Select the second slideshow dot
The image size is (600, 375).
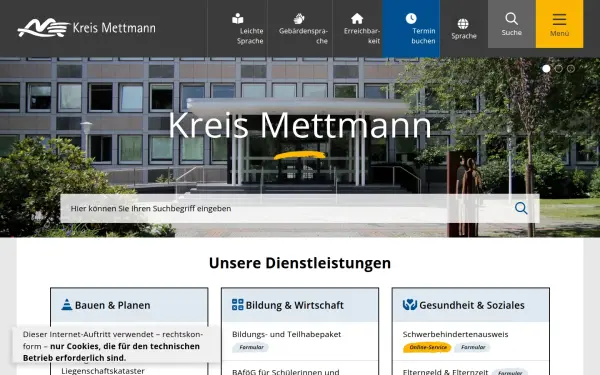click(559, 68)
